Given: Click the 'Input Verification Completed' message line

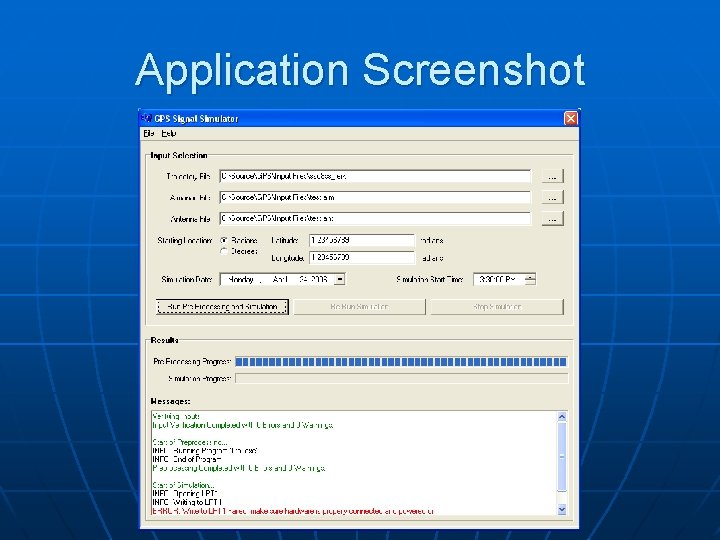Looking at the screenshot, I should (x=243, y=425).
